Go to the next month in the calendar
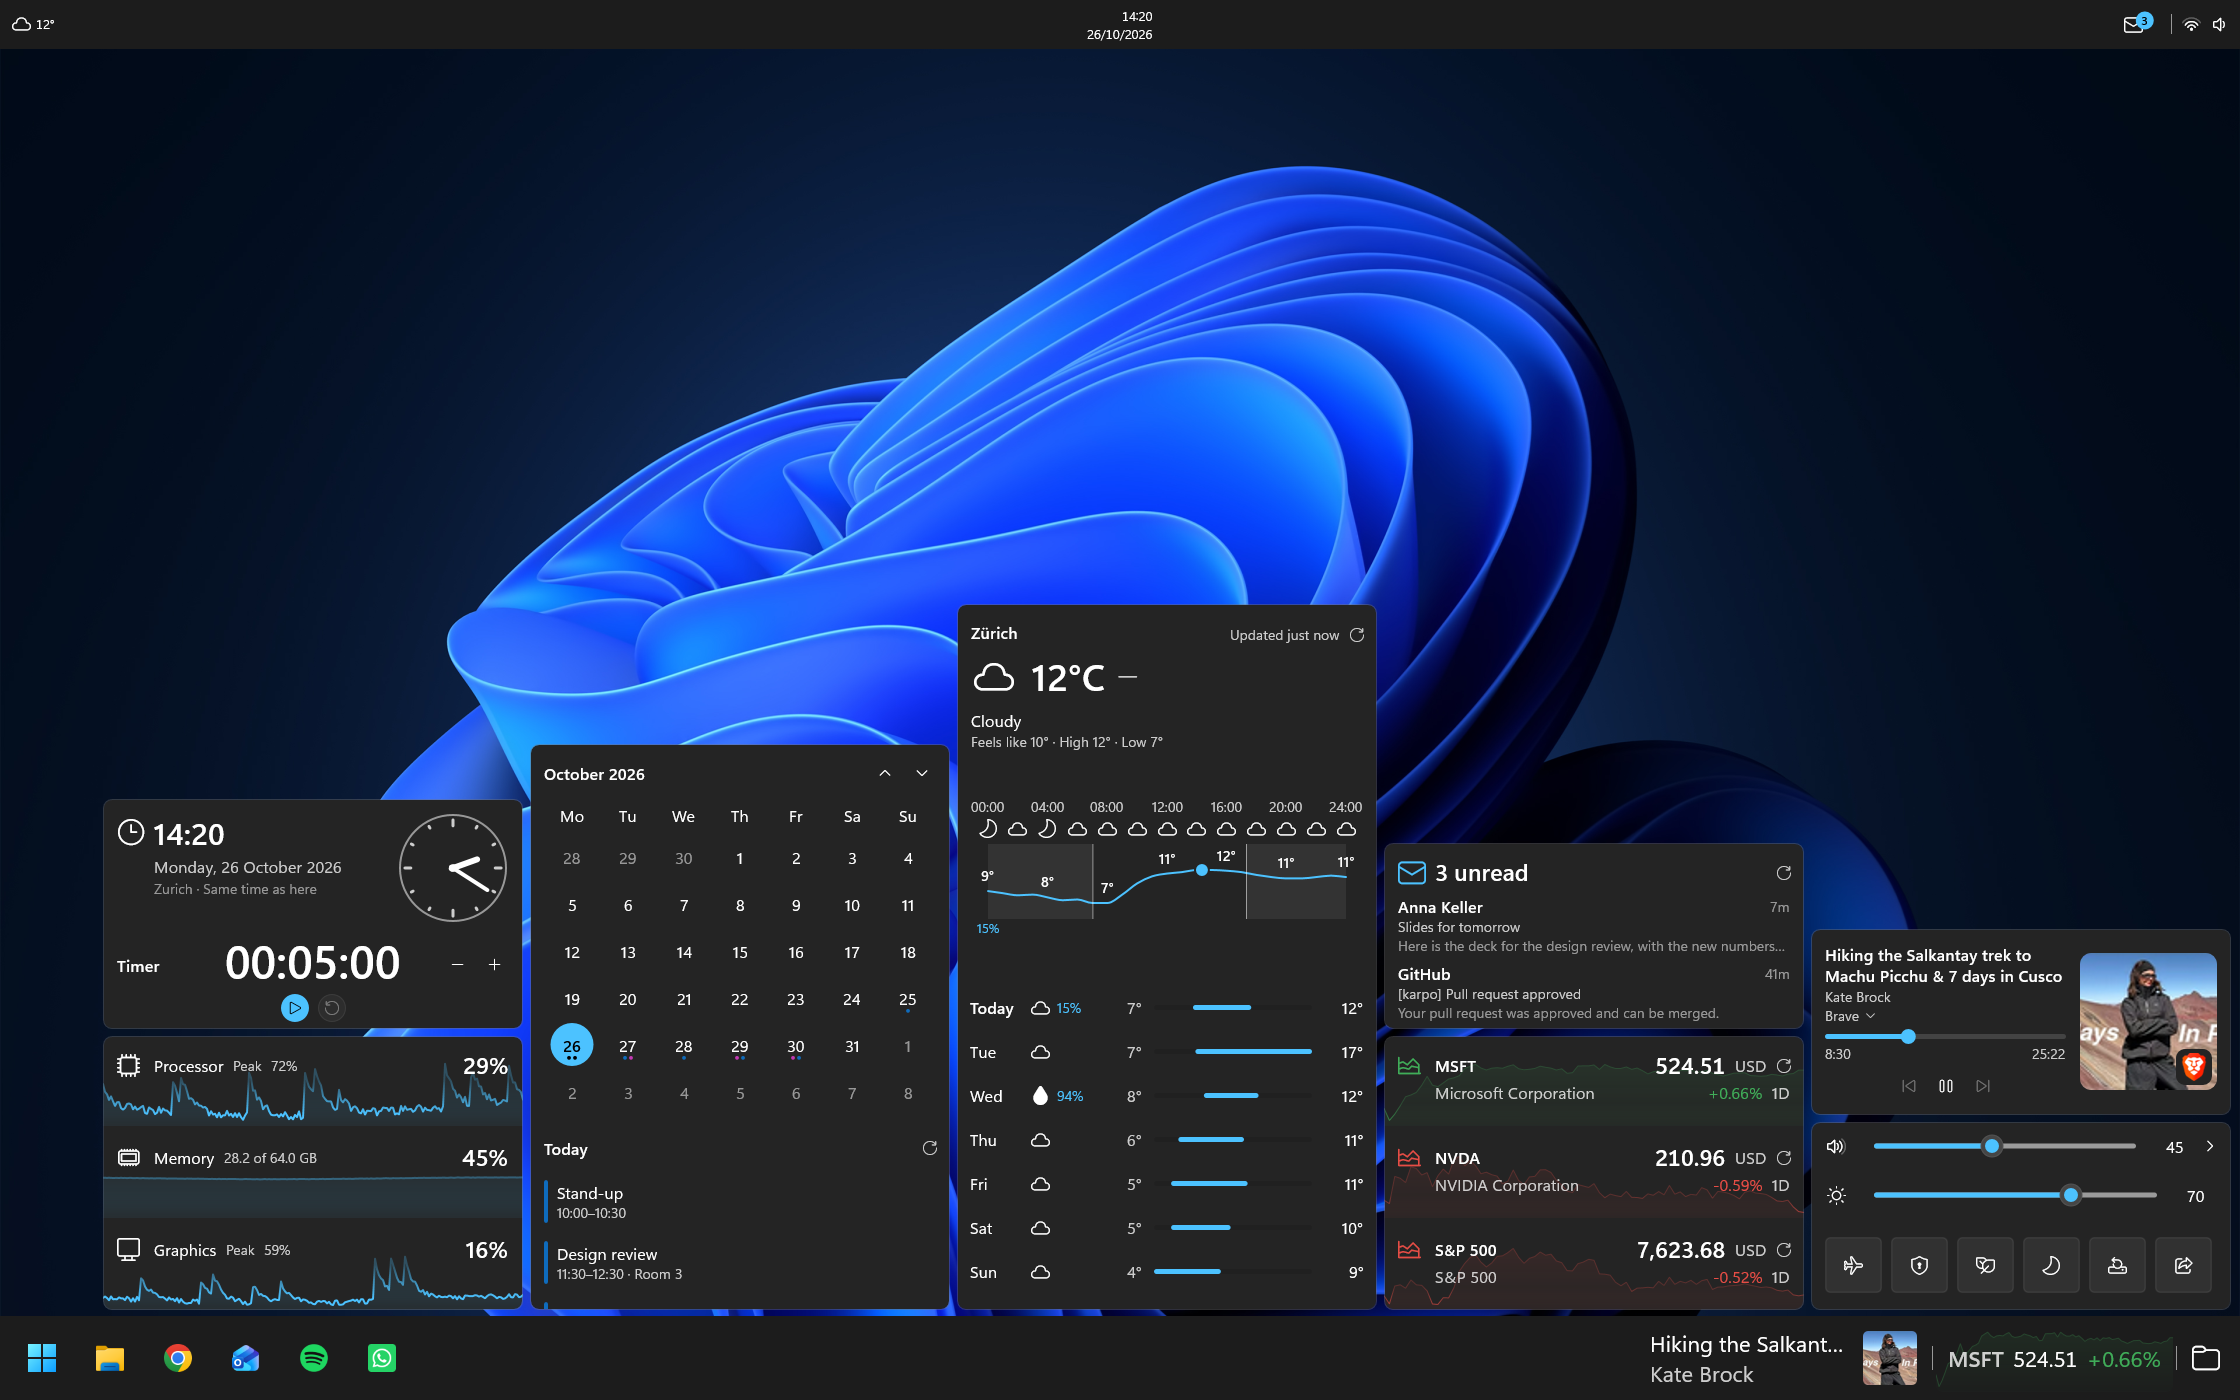Viewport: 2240px width, 1400px height. click(922, 774)
